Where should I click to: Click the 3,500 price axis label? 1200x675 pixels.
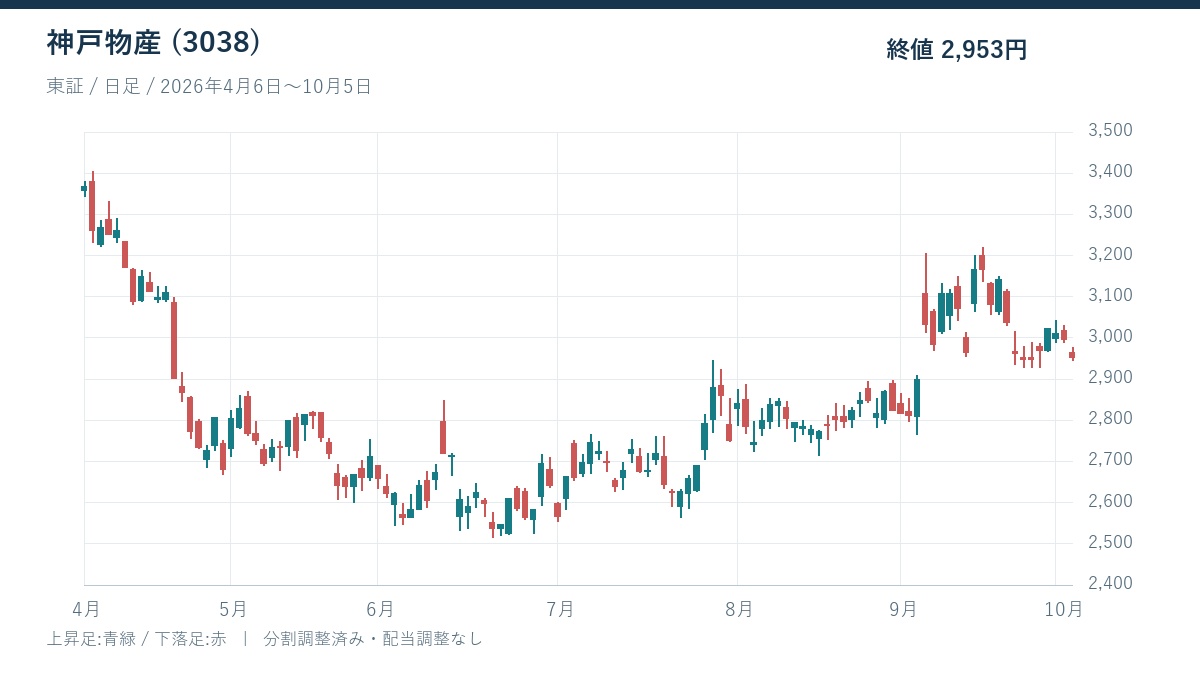(x=1110, y=130)
